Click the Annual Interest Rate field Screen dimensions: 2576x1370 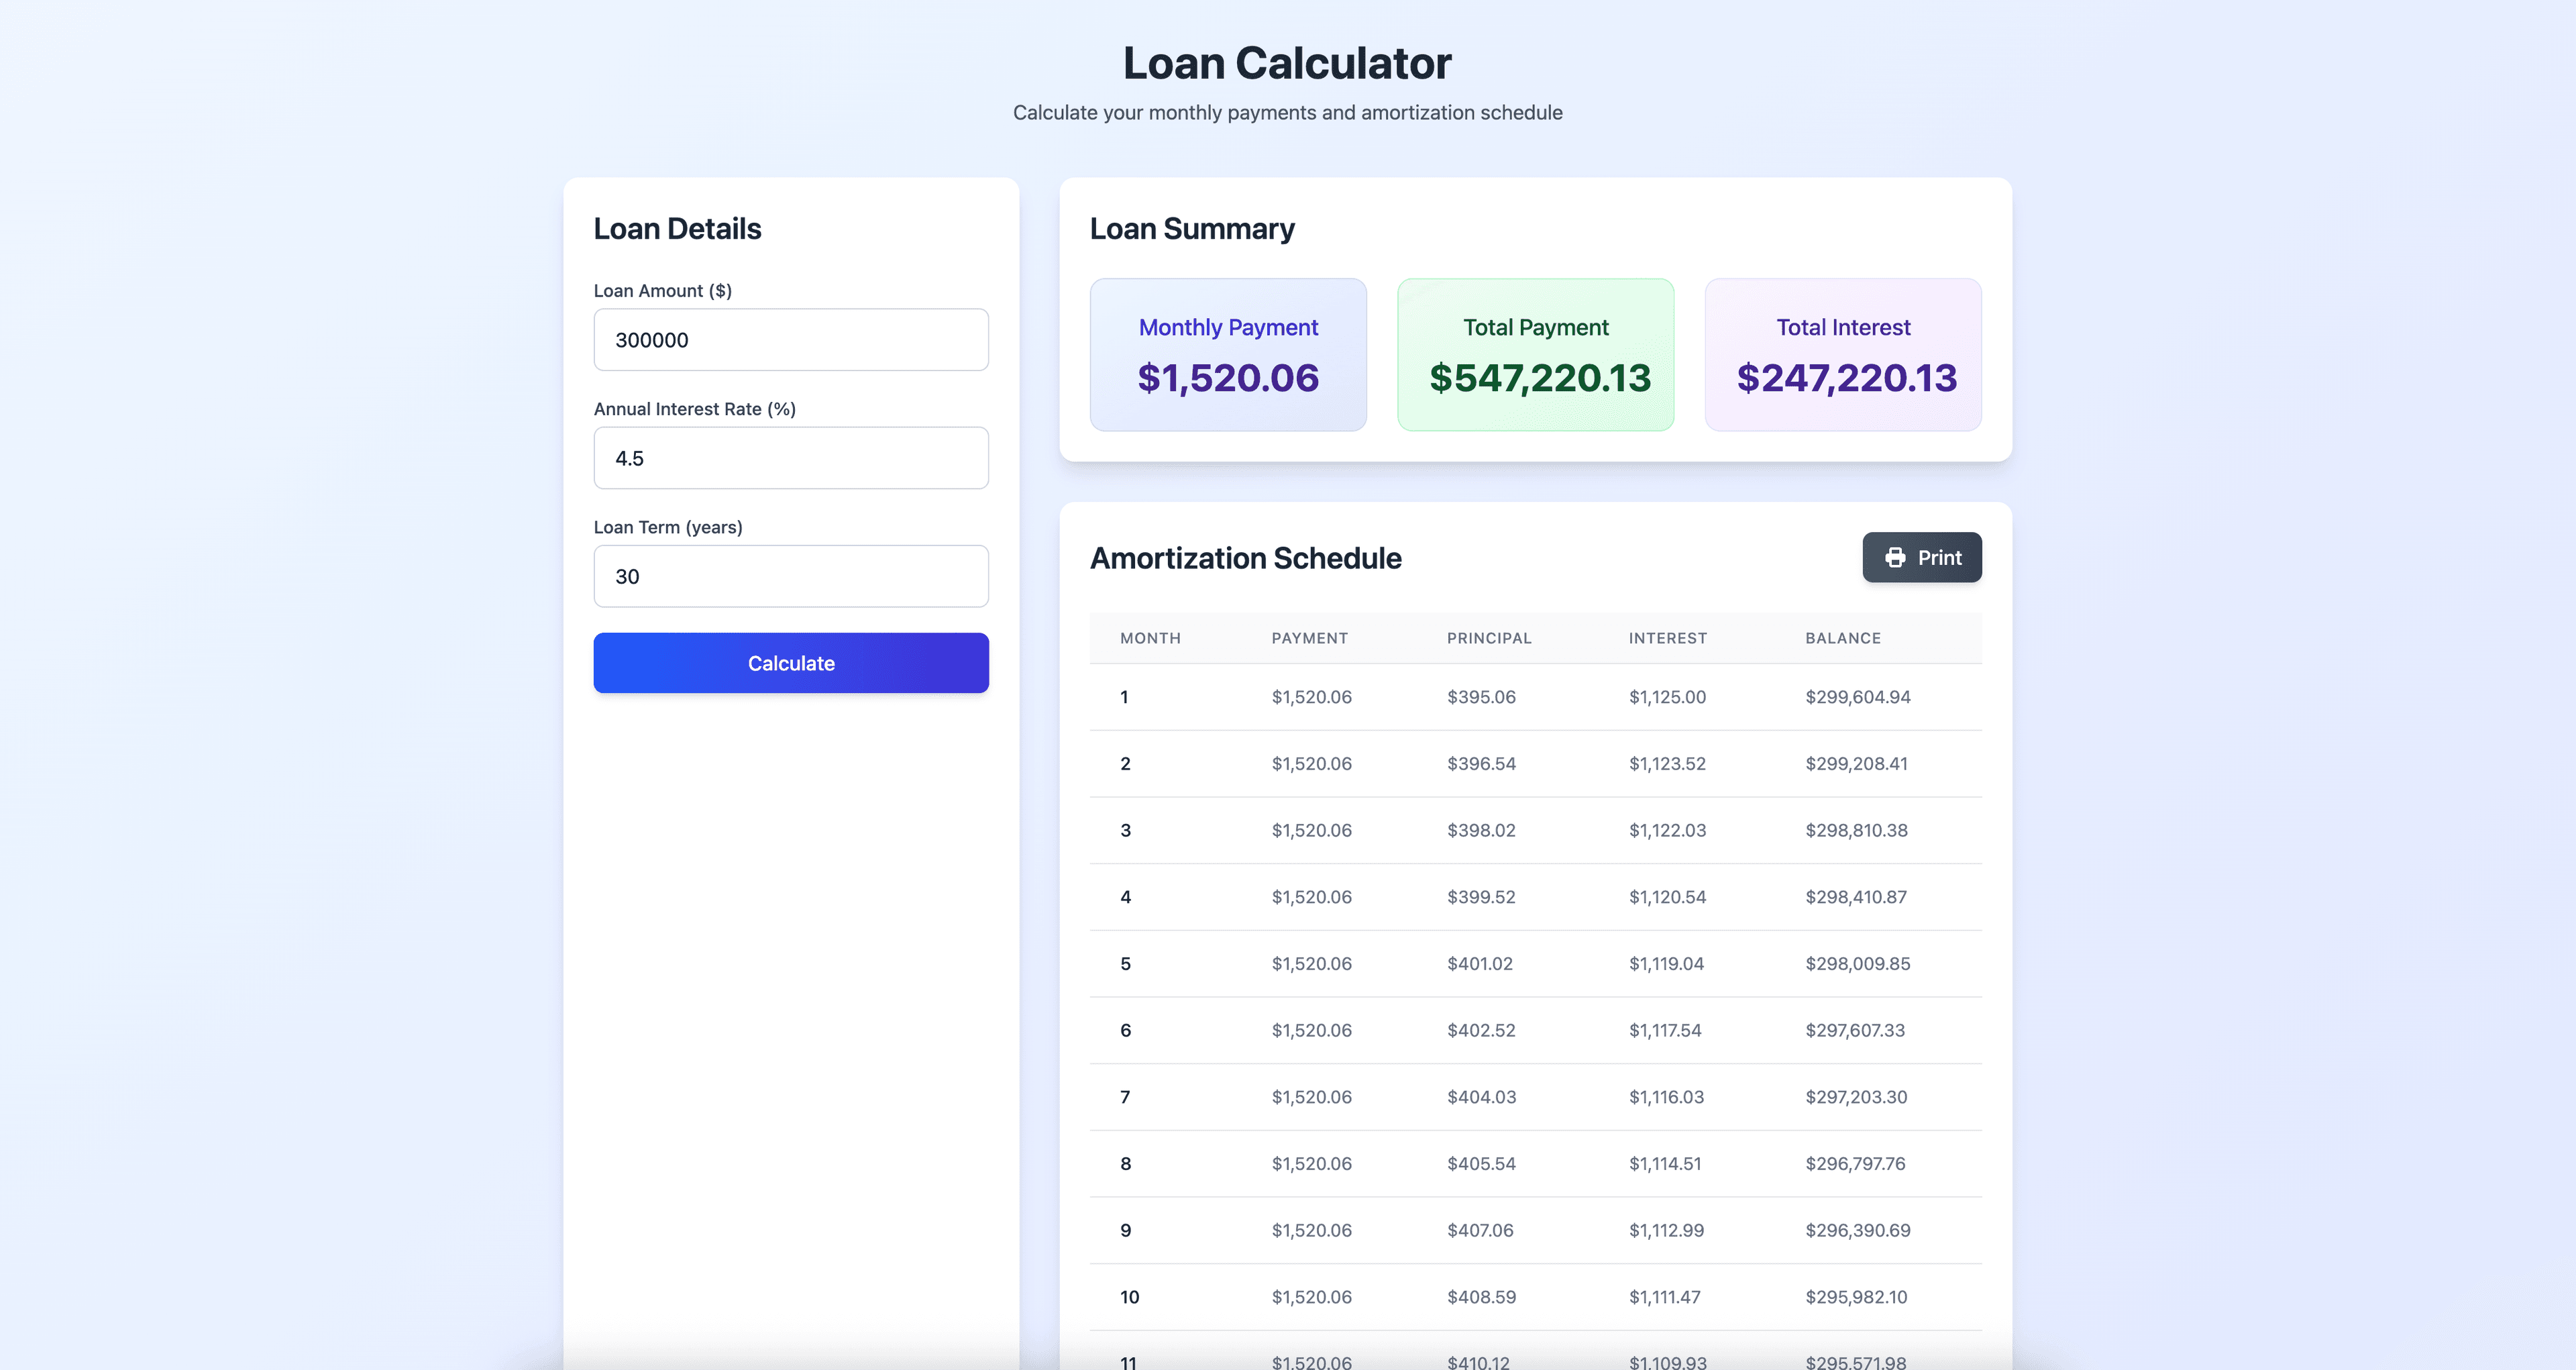click(791, 458)
